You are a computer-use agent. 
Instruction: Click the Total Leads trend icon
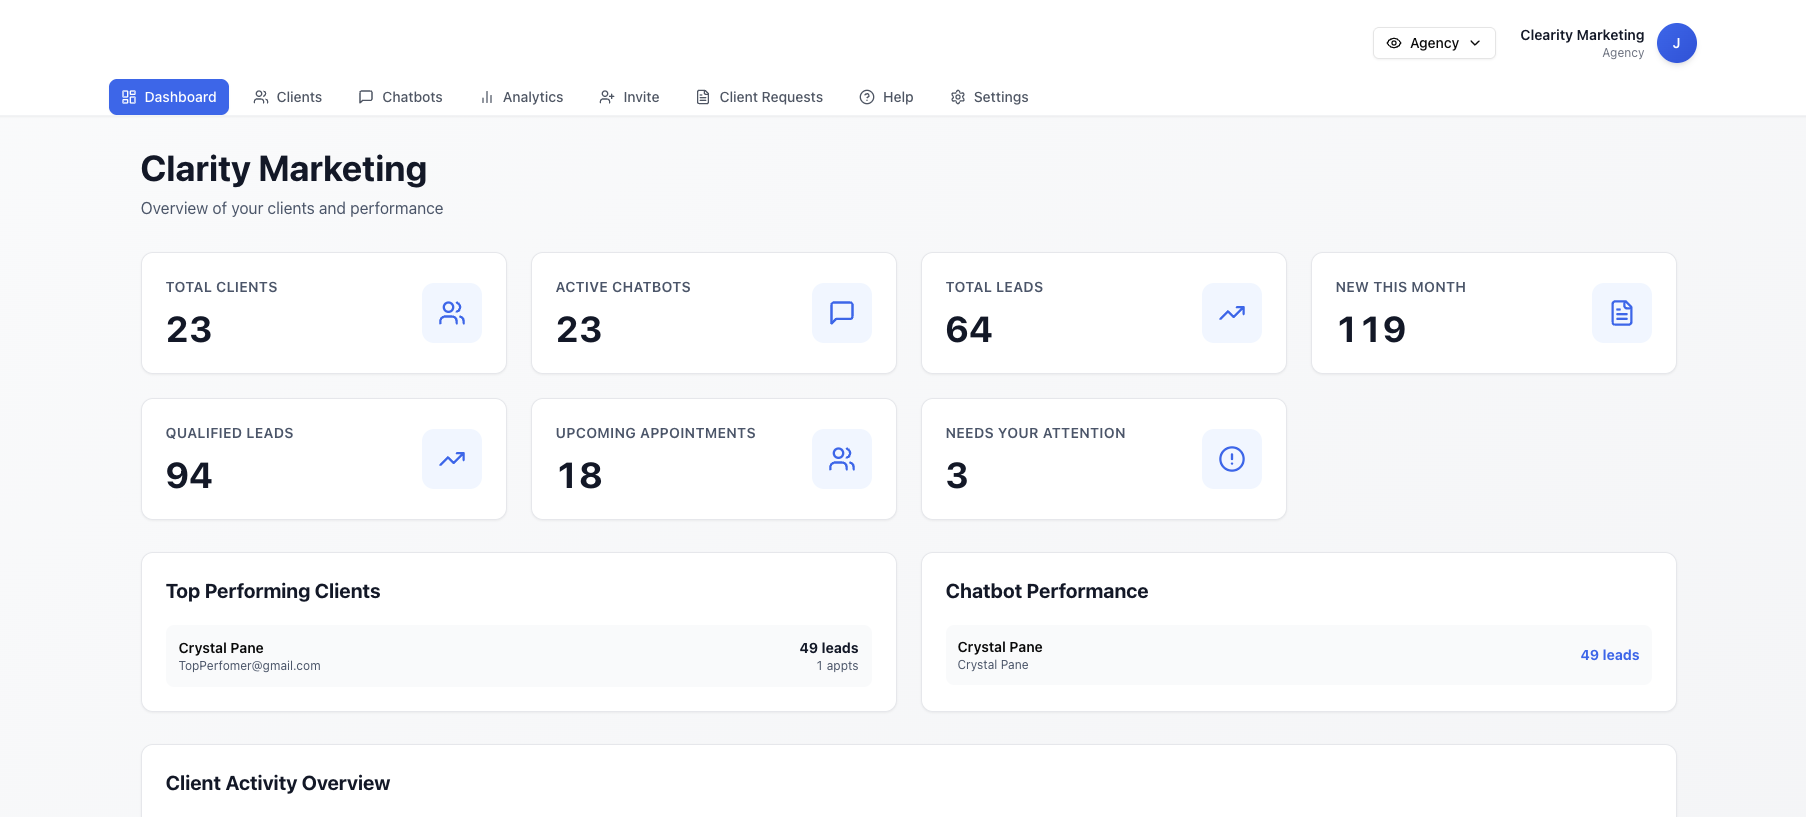[x=1232, y=313]
